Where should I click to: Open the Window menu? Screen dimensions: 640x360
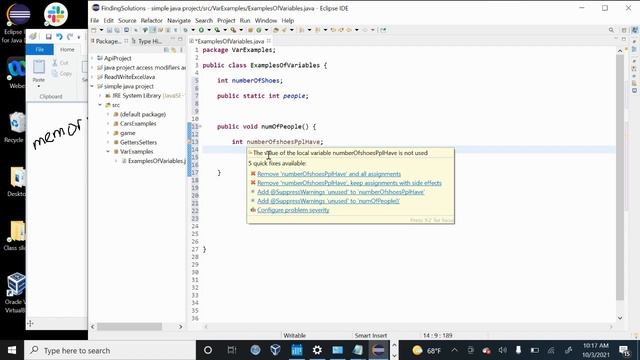click(266, 20)
